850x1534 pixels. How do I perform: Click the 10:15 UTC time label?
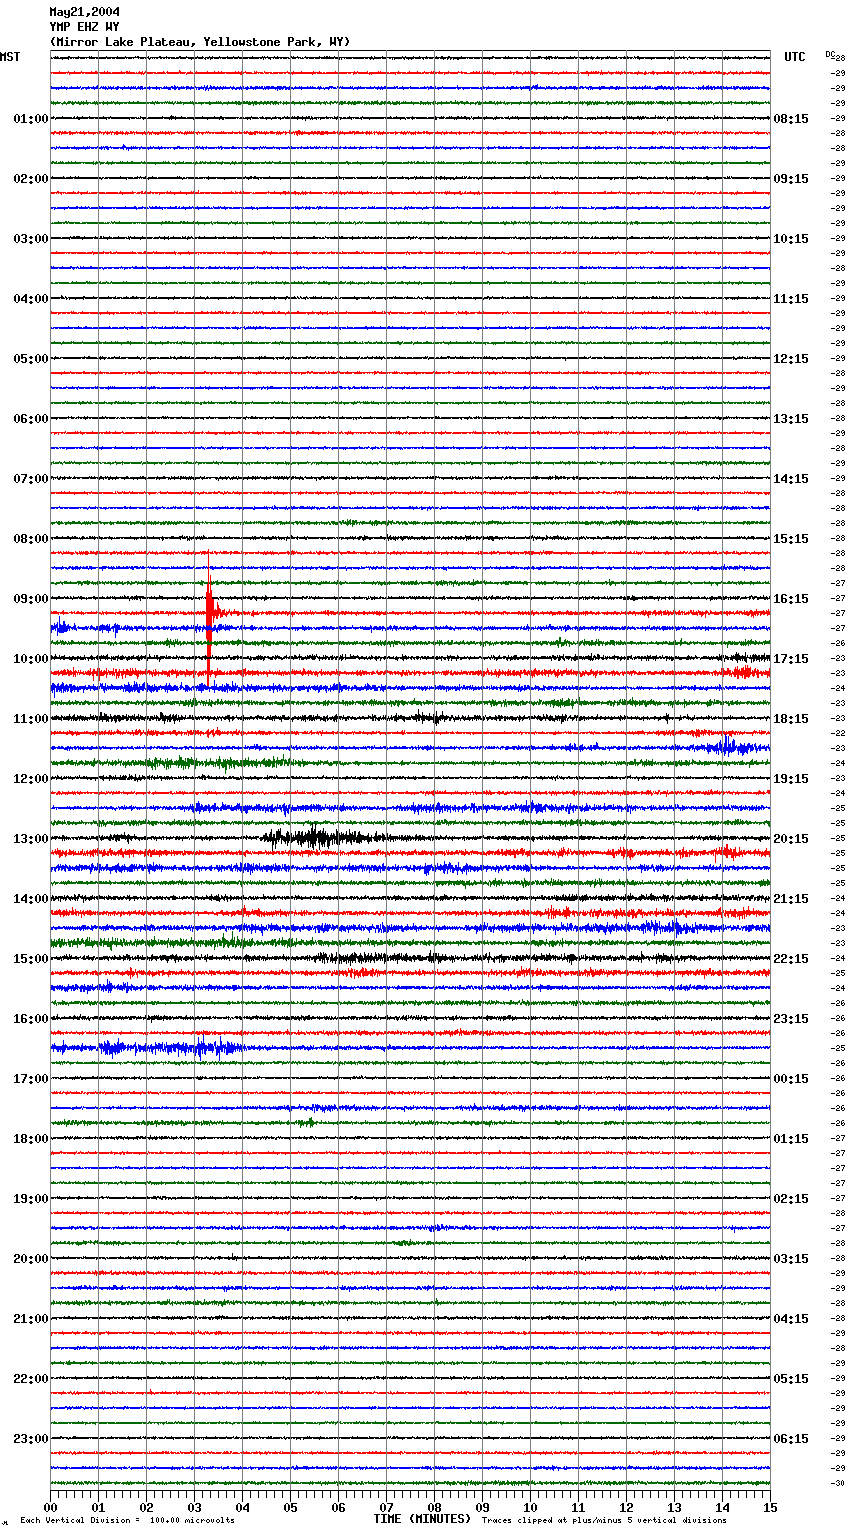click(791, 239)
